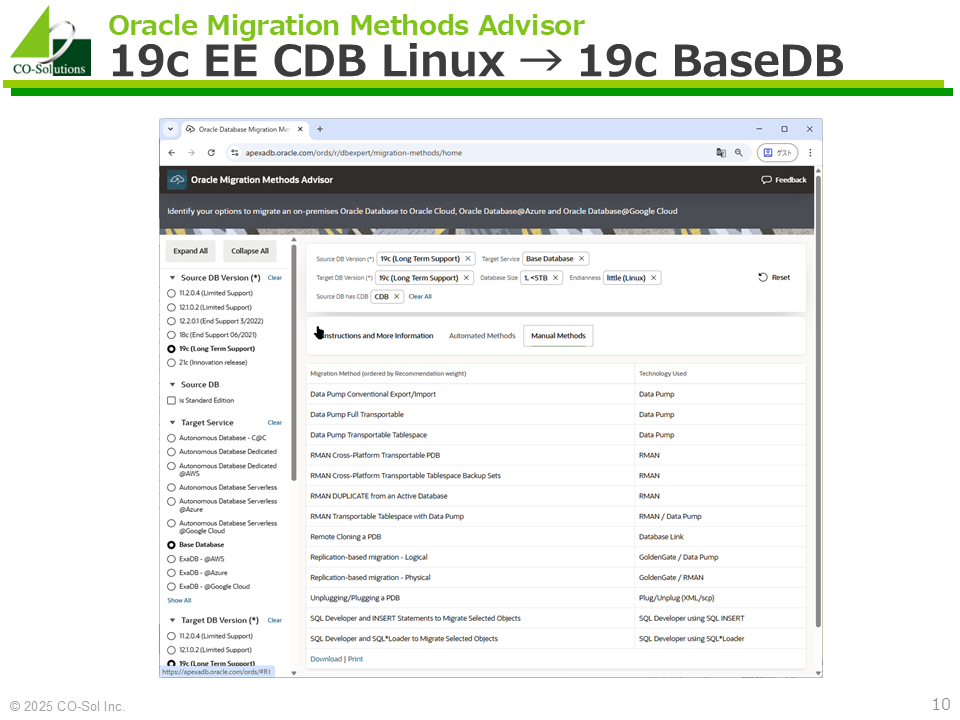Image resolution: width=960 pixels, height=720 pixels.
Task: Clear the Source DB Version selection
Action: point(274,278)
